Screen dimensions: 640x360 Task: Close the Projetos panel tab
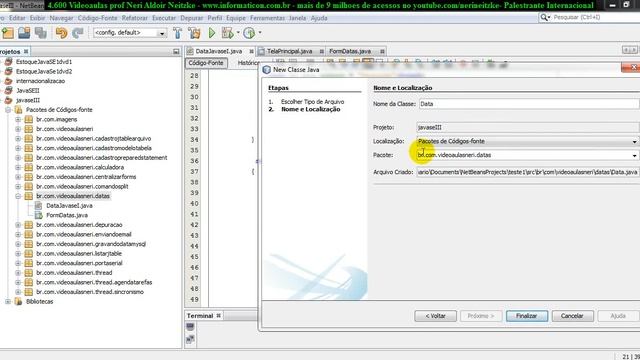tap(26, 51)
